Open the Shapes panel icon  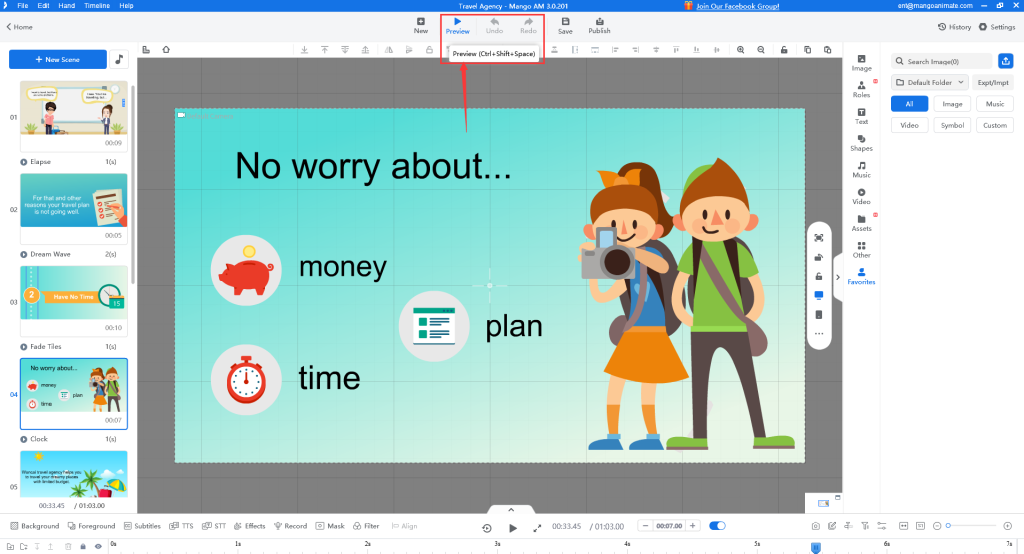861,143
